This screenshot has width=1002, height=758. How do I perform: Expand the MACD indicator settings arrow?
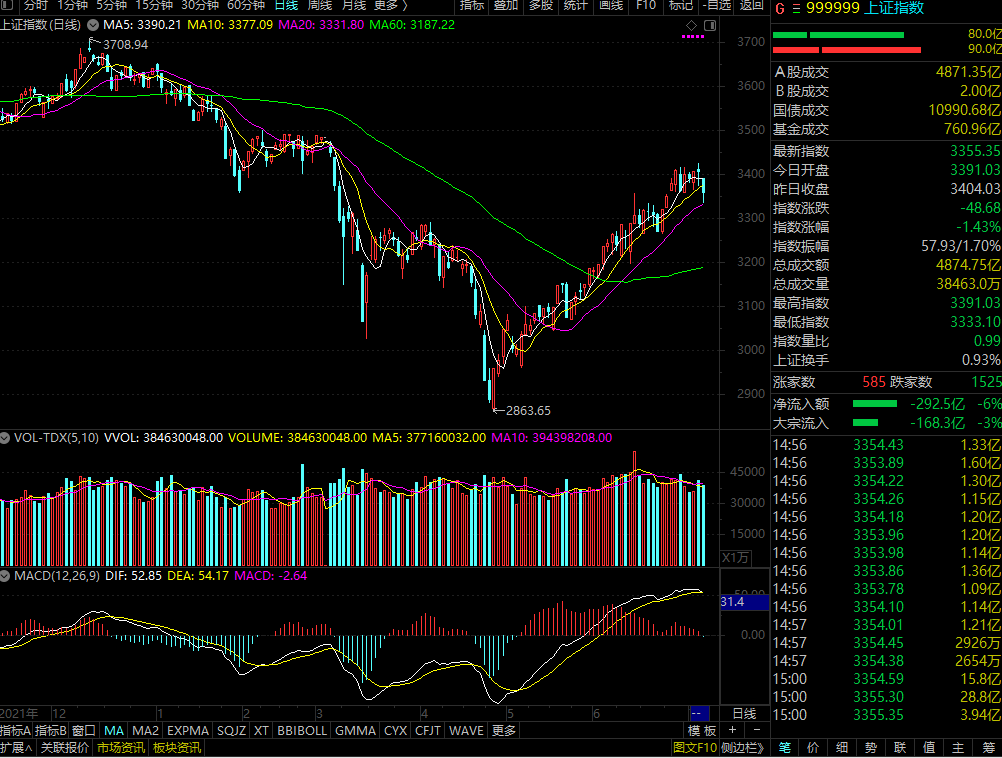coord(6,576)
